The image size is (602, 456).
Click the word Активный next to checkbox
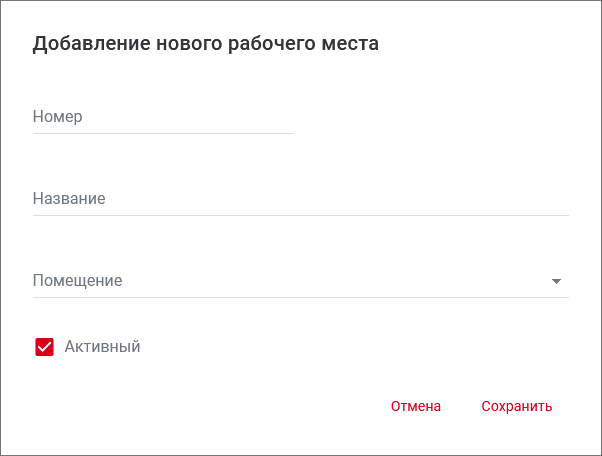[102, 347]
